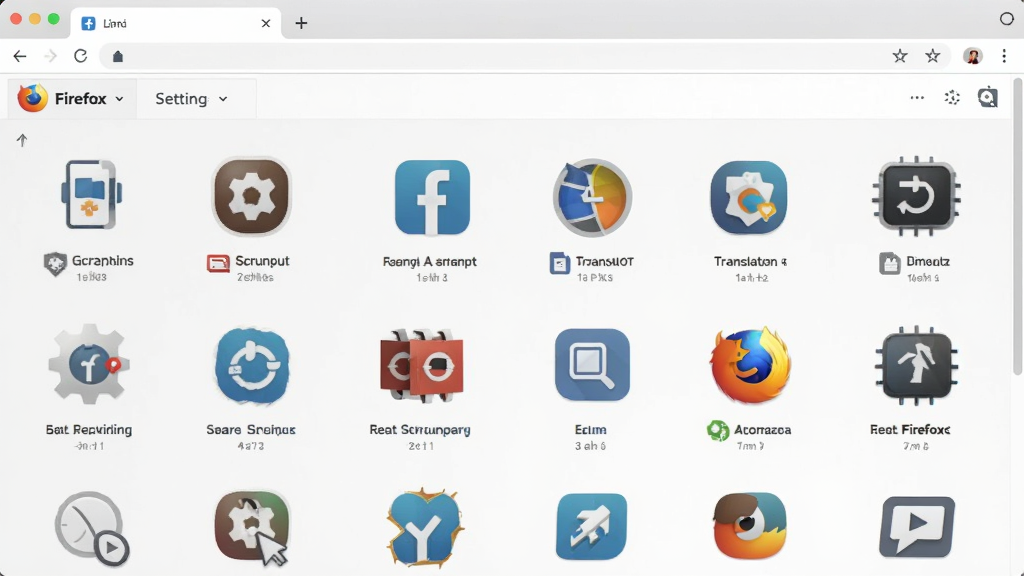Open the Firefox globe Acorrazoa icon
The height and width of the screenshot is (576, 1024).
(750, 364)
